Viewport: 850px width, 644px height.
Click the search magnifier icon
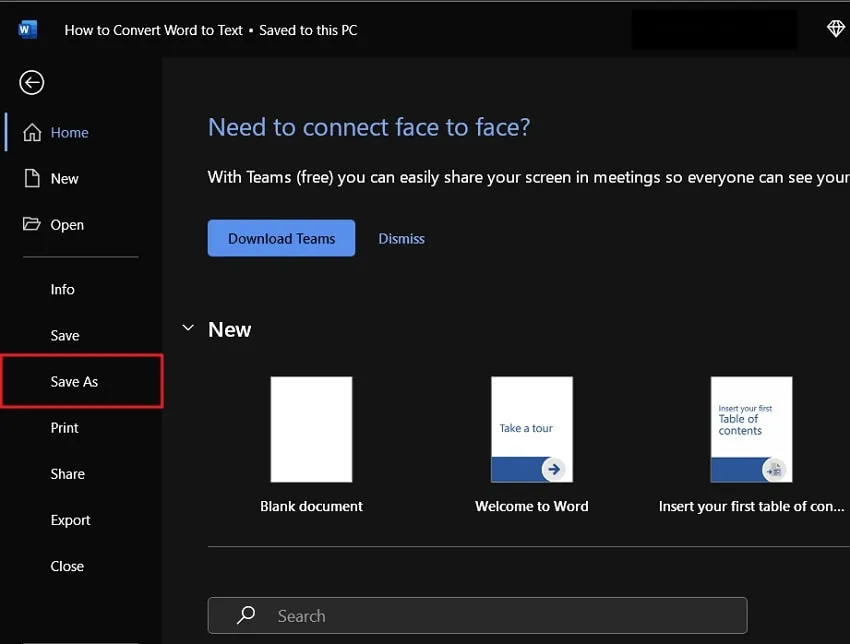click(x=247, y=616)
